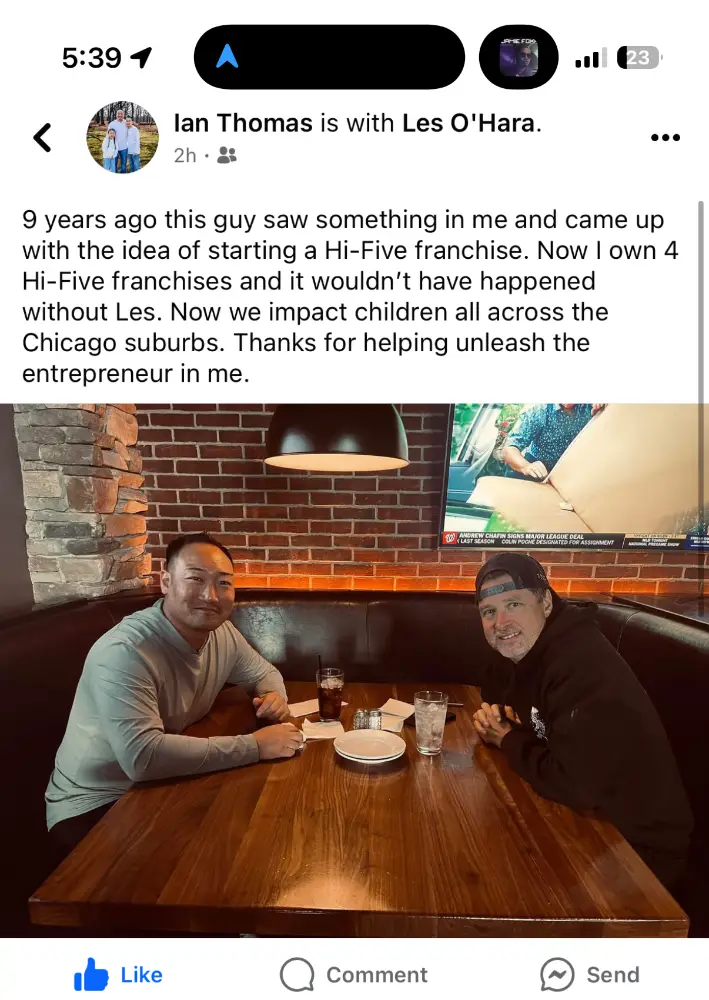Open Les O'Hara's tagged profile link

coord(470,124)
